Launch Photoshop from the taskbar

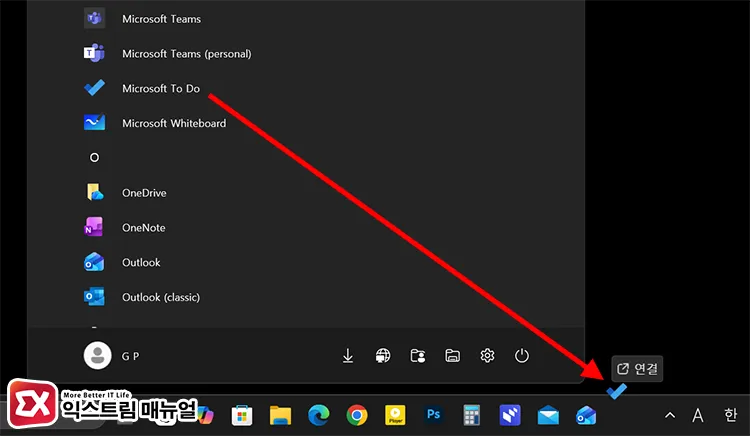[433, 414]
